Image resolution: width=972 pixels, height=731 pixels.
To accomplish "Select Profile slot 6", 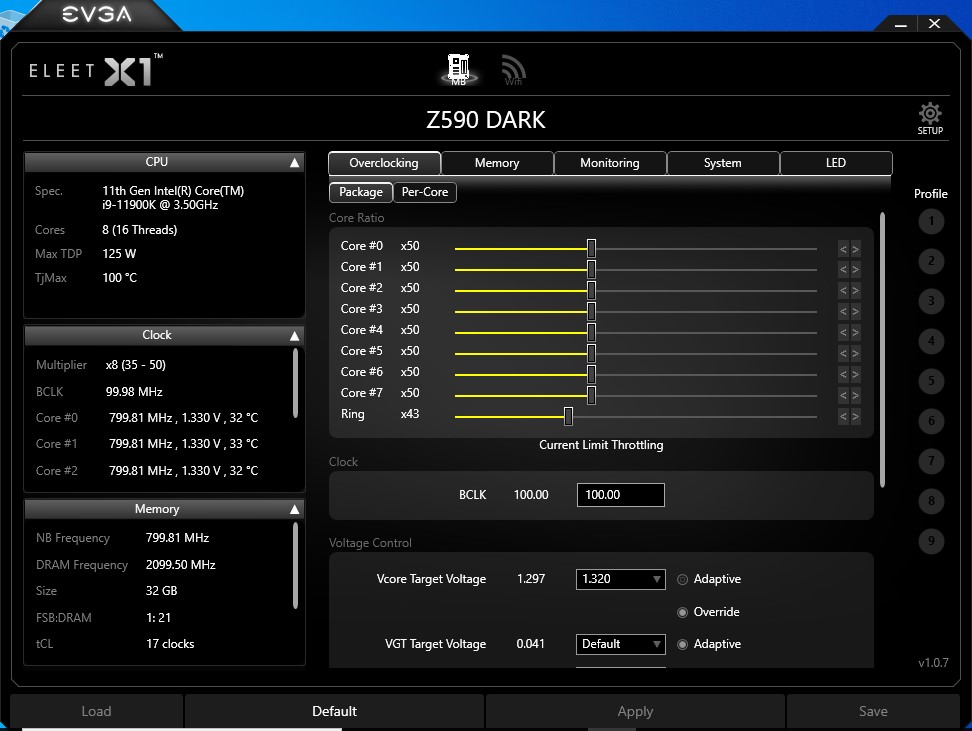I will pos(930,421).
